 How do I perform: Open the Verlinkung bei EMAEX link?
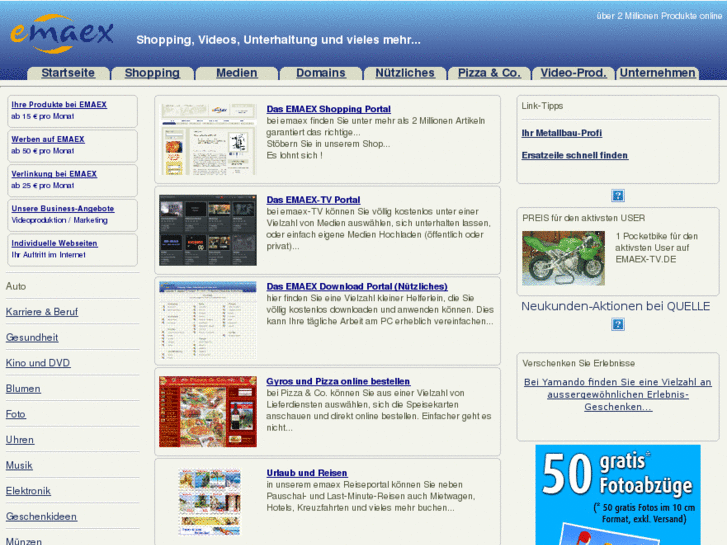pyautogui.click(x=54, y=174)
